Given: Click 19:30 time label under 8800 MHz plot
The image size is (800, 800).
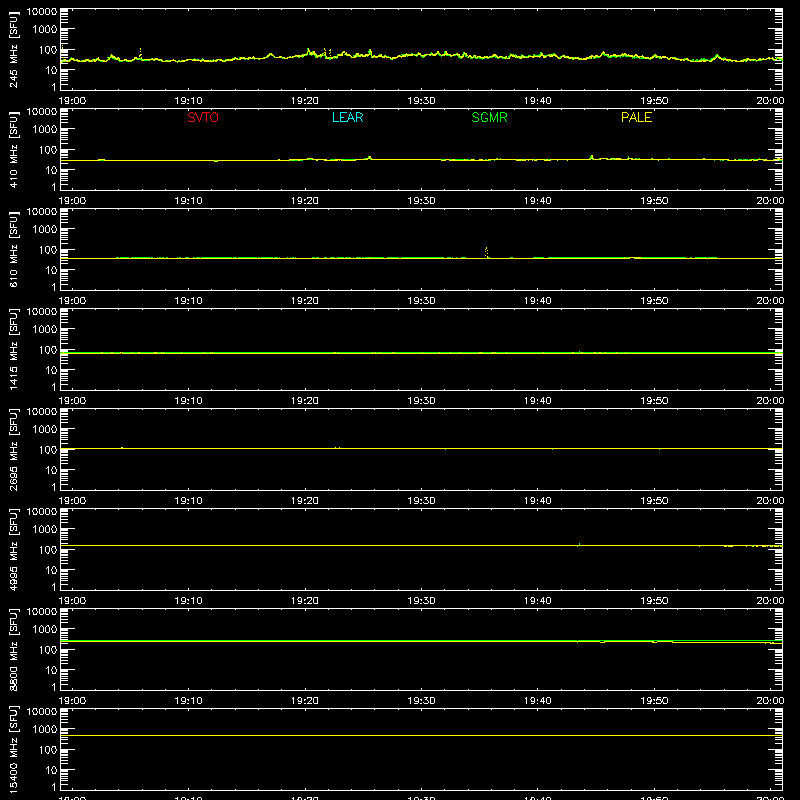Looking at the screenshot, I should tap(421, 701).
